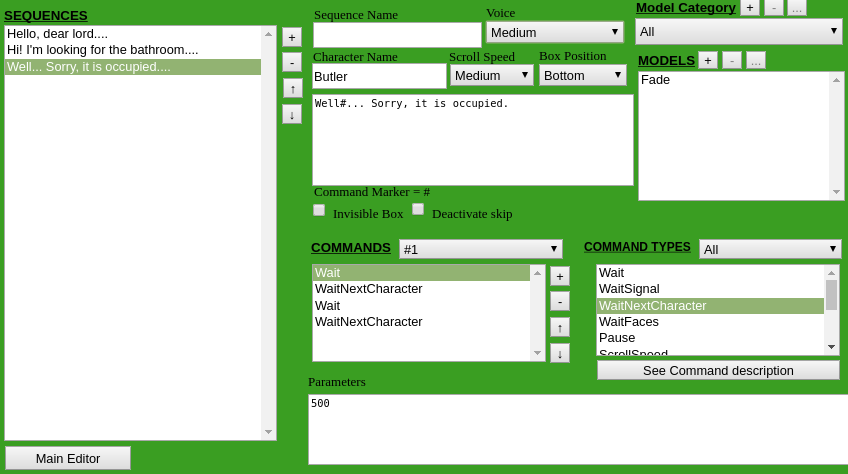Image resolution: width=848 pixels, height=474 pixels.
Task: Toggle the Invisible Box checkbox
Action: pyautogui.click(x=319, y=210)
